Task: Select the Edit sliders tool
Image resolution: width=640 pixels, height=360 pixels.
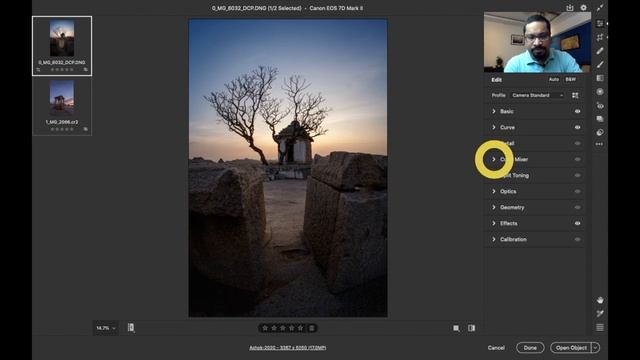Action: (x=600, y=24)
